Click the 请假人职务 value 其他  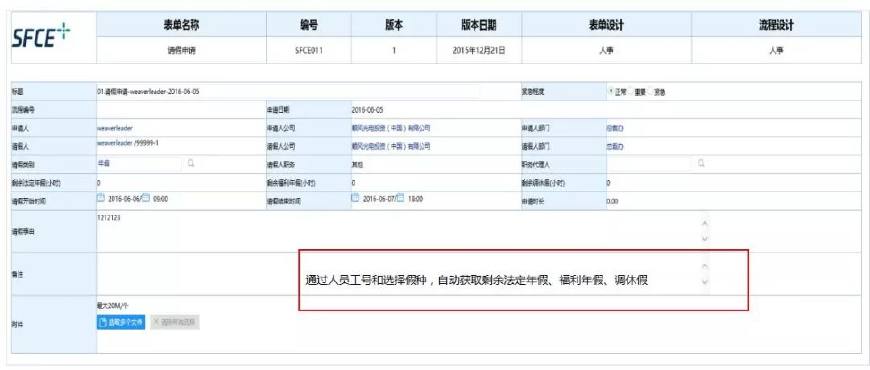tap(357, 165)
